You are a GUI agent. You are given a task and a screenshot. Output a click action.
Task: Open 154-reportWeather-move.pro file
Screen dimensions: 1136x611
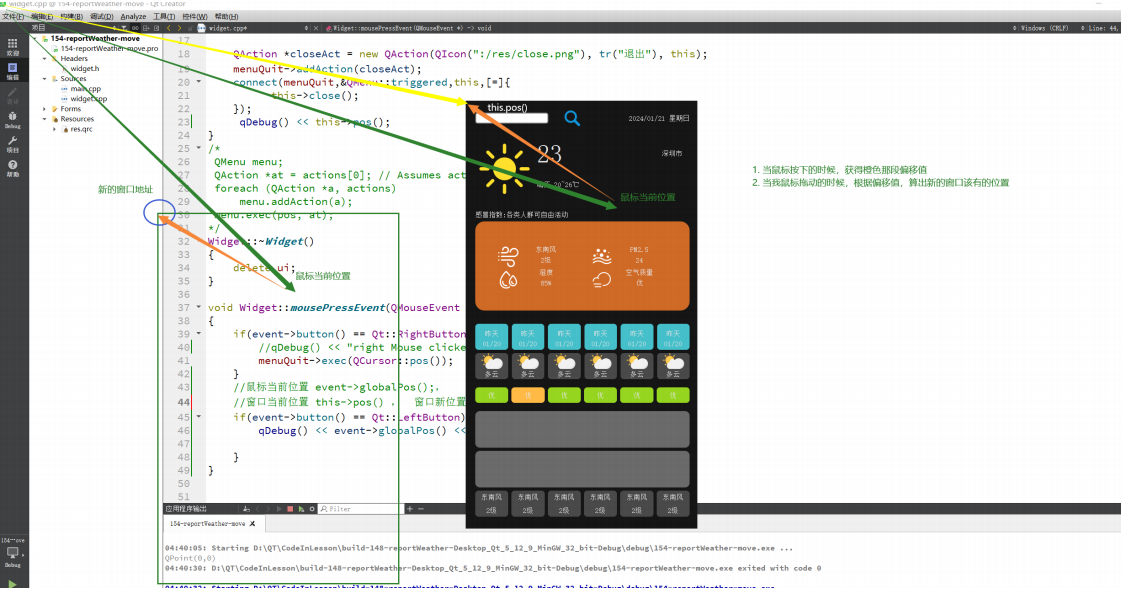pos(109,49)
